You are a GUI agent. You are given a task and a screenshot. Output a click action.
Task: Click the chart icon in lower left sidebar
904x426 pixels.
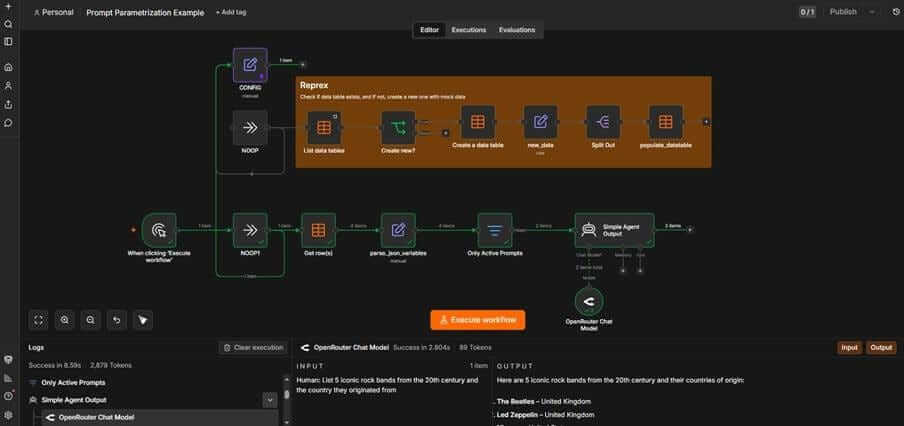pyautogui.click(x=8, y=378)
